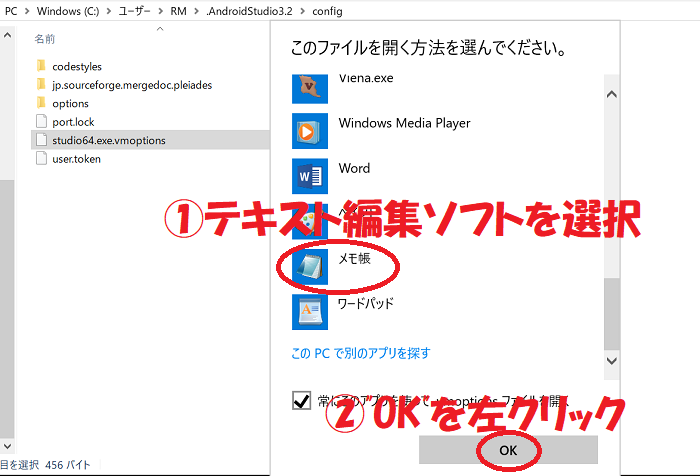Toggle always use this app checkbox
700x476 pixels.
[301, 400]
